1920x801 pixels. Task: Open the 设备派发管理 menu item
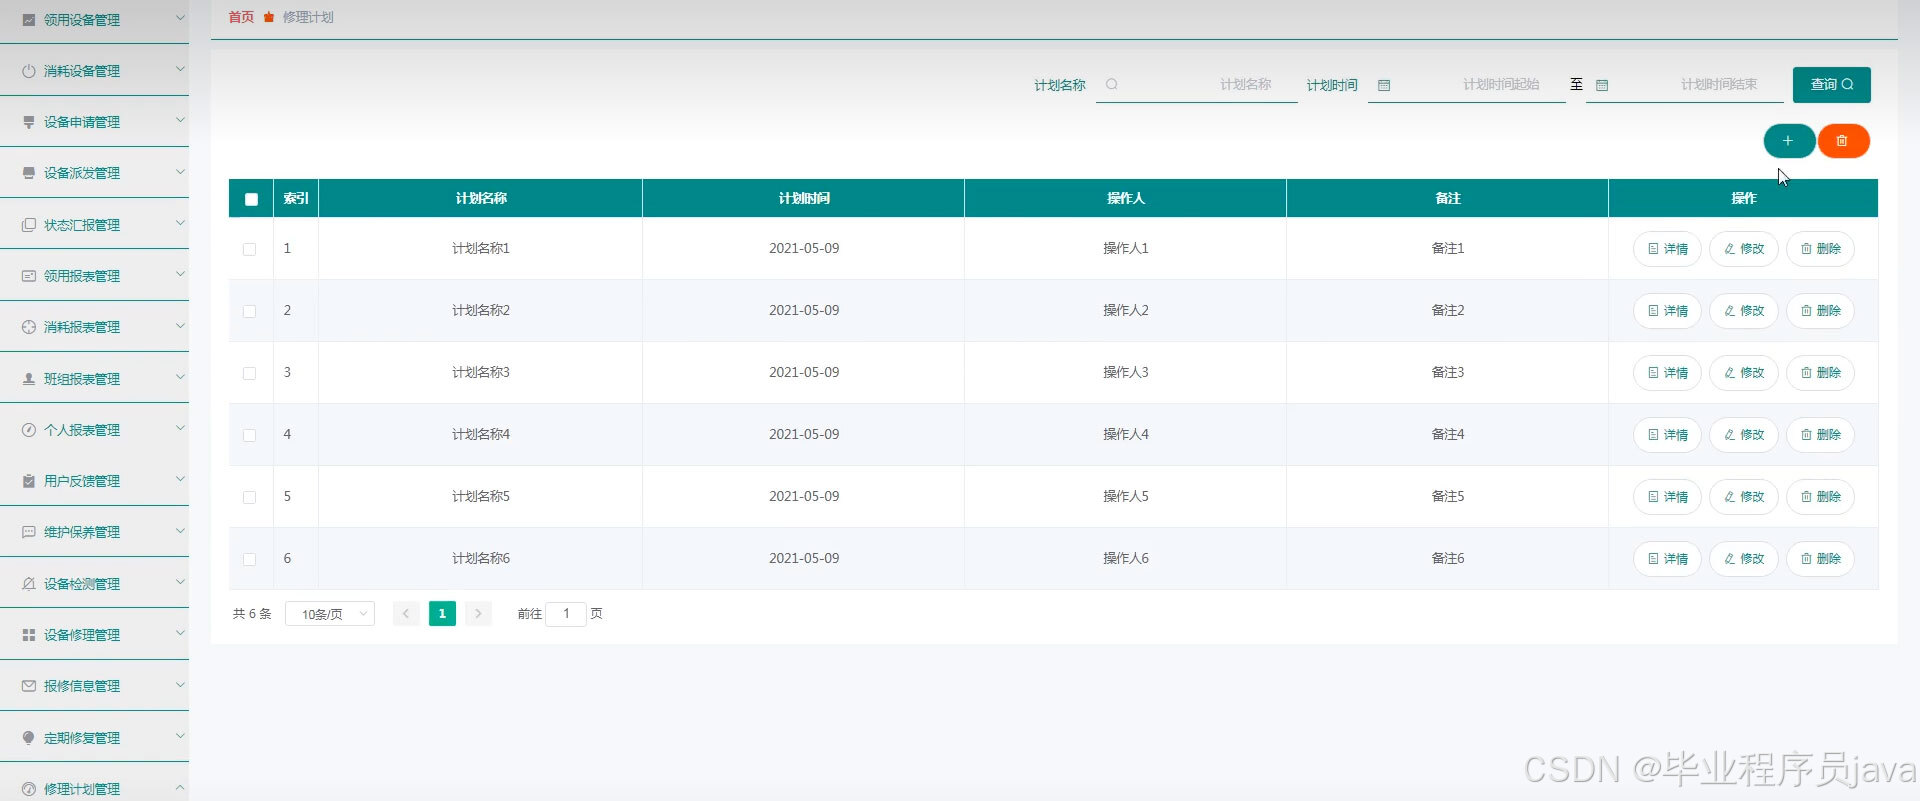[94, 173]
